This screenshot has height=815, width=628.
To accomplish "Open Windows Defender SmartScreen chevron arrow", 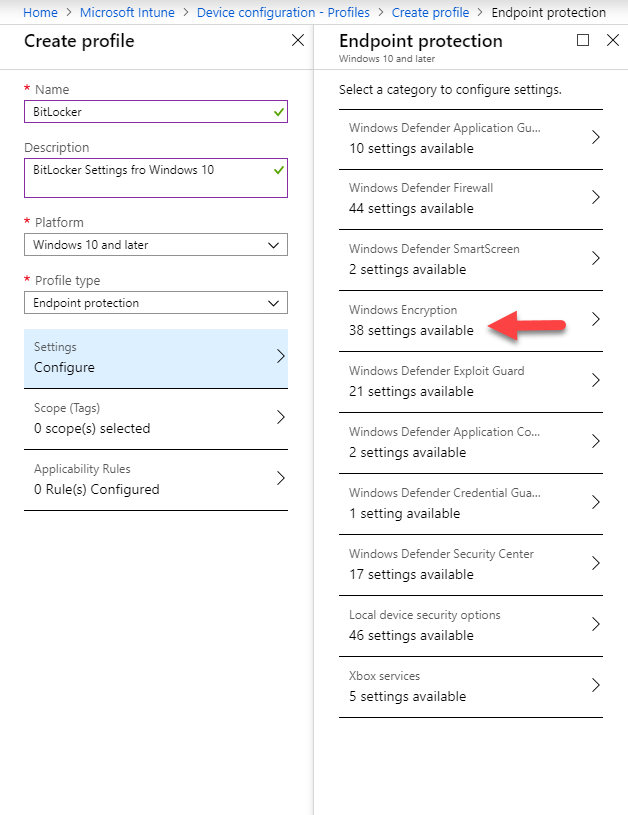I will (x=596, y=258).
